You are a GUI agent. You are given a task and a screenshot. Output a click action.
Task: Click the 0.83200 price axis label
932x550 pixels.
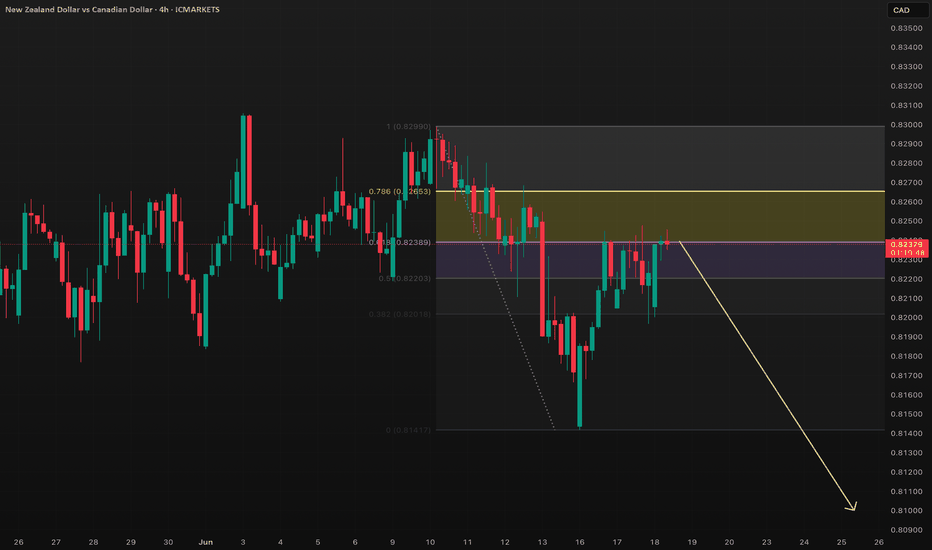pyautogui.click(x=906, y=86)
